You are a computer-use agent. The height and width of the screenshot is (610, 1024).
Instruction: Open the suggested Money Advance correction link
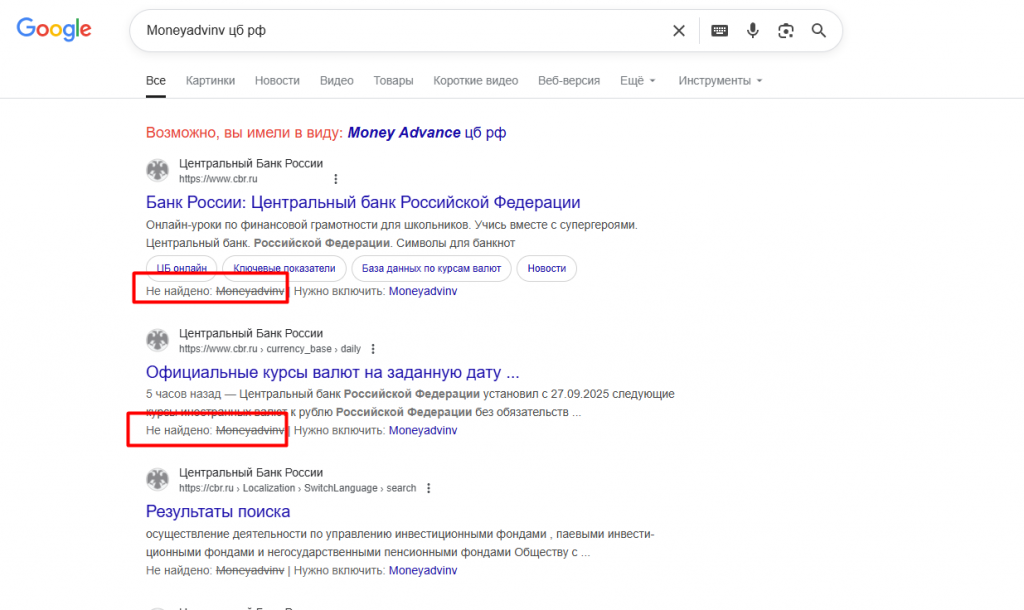tap(404, 133)
